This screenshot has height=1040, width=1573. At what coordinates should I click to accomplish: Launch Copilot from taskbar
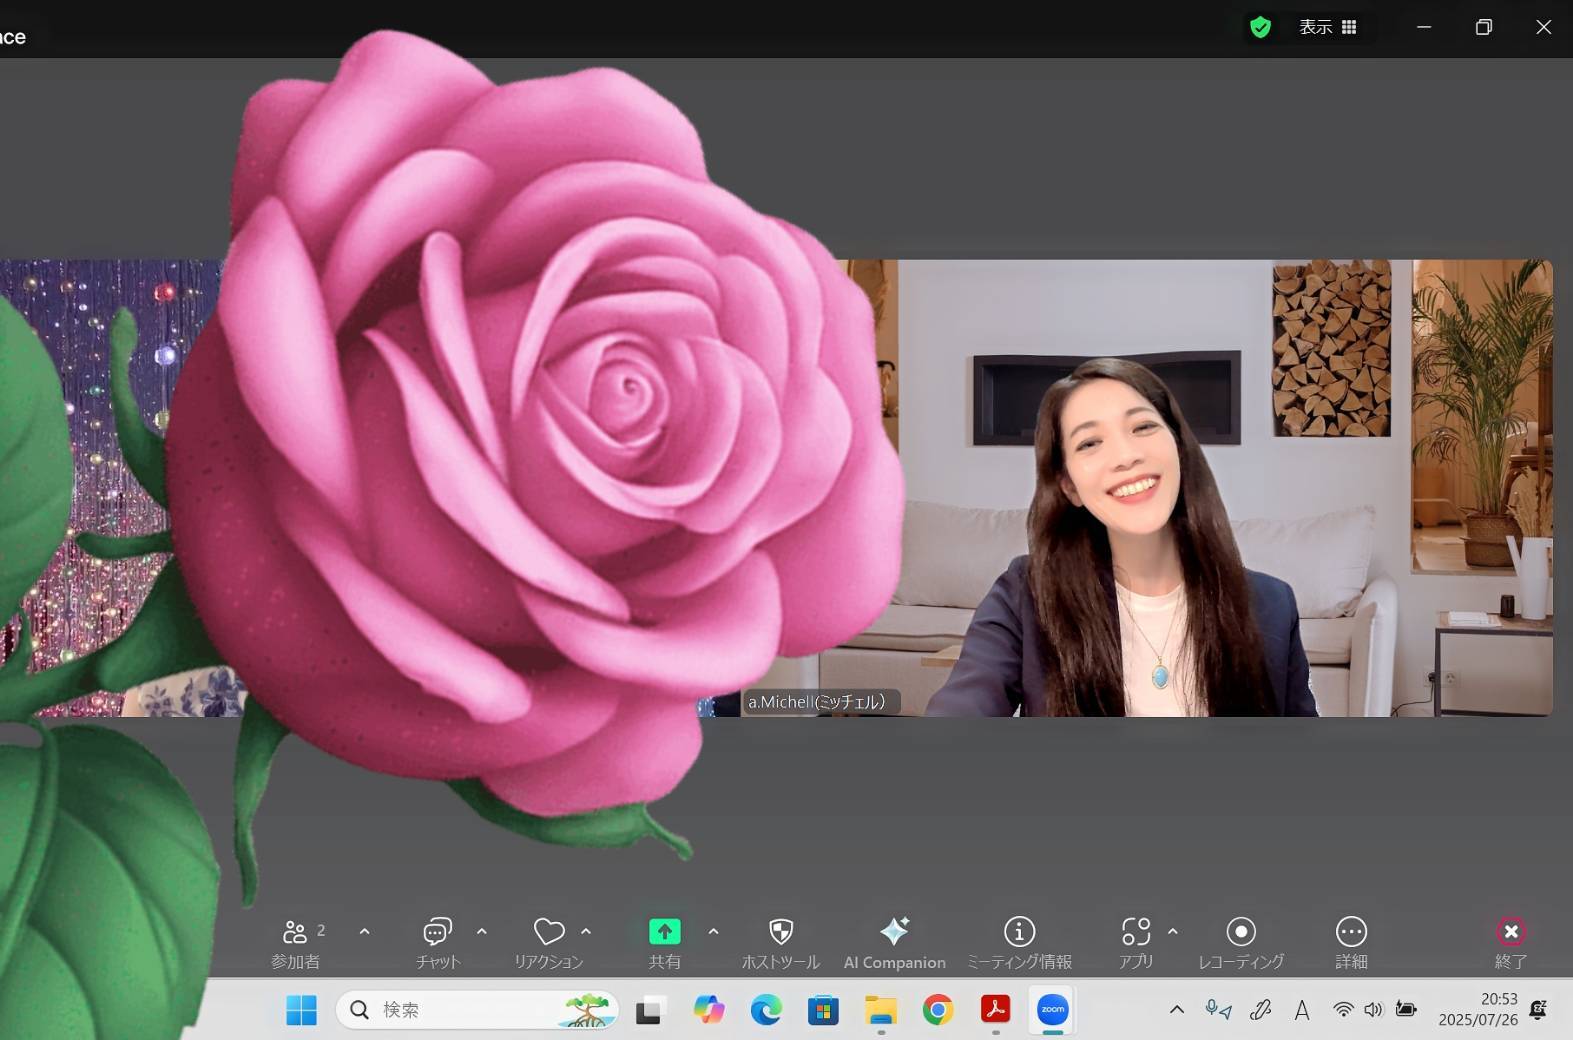click(709, 1010)
